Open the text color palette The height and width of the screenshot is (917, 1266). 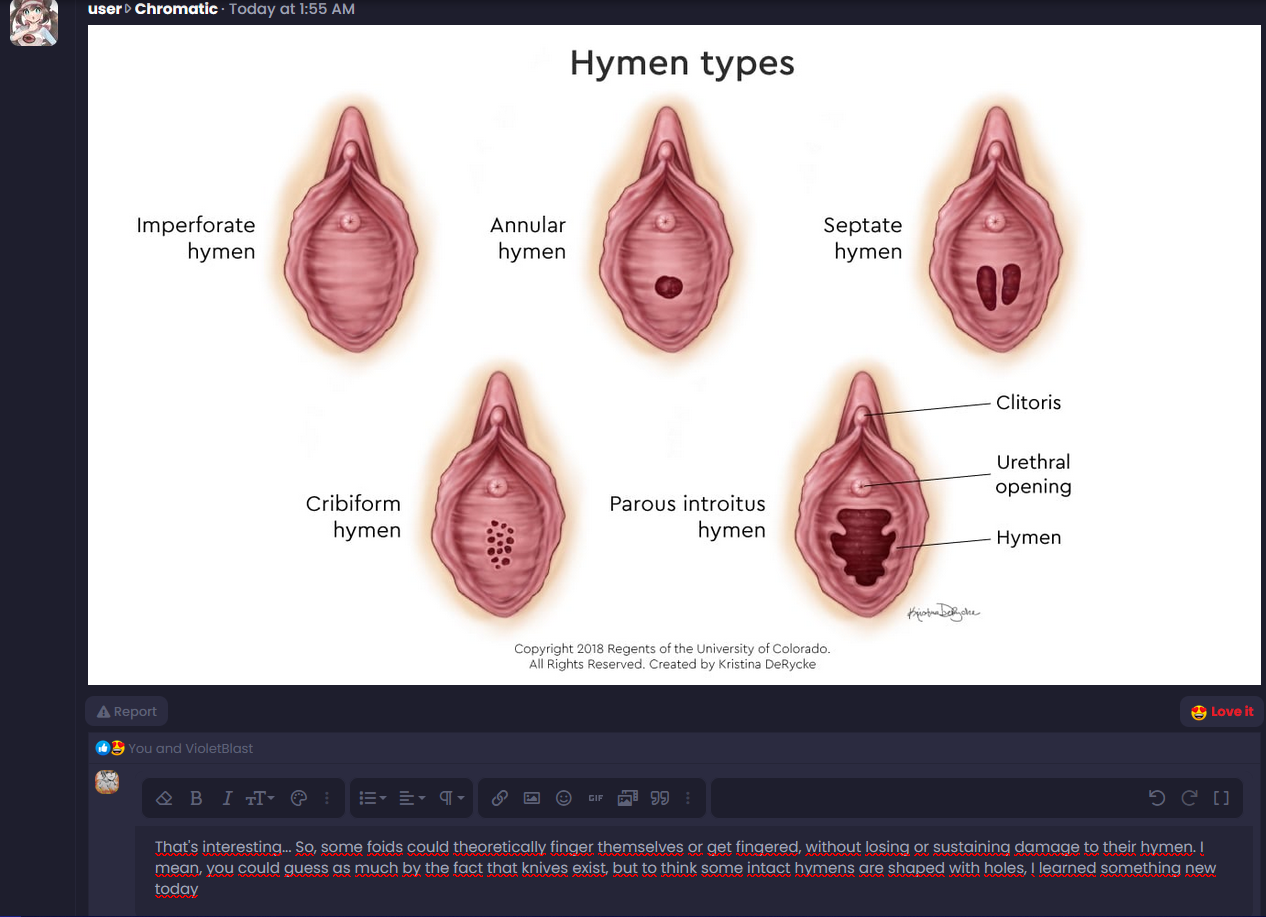pyautogui.click(x=298, y=798)
